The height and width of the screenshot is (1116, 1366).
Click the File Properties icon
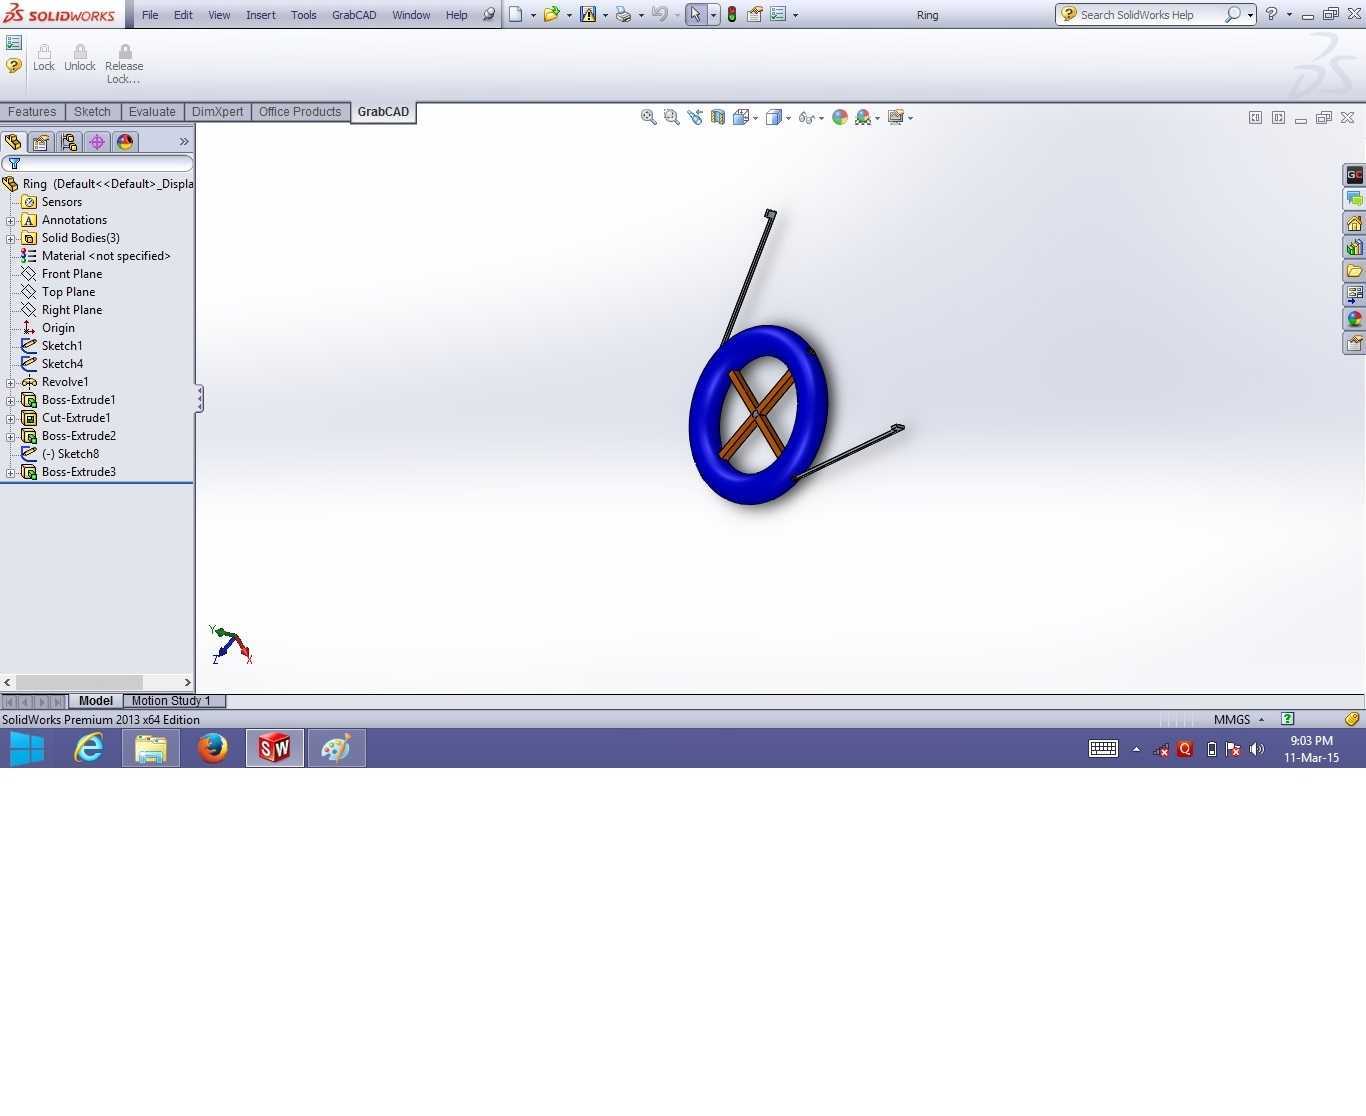755,14
